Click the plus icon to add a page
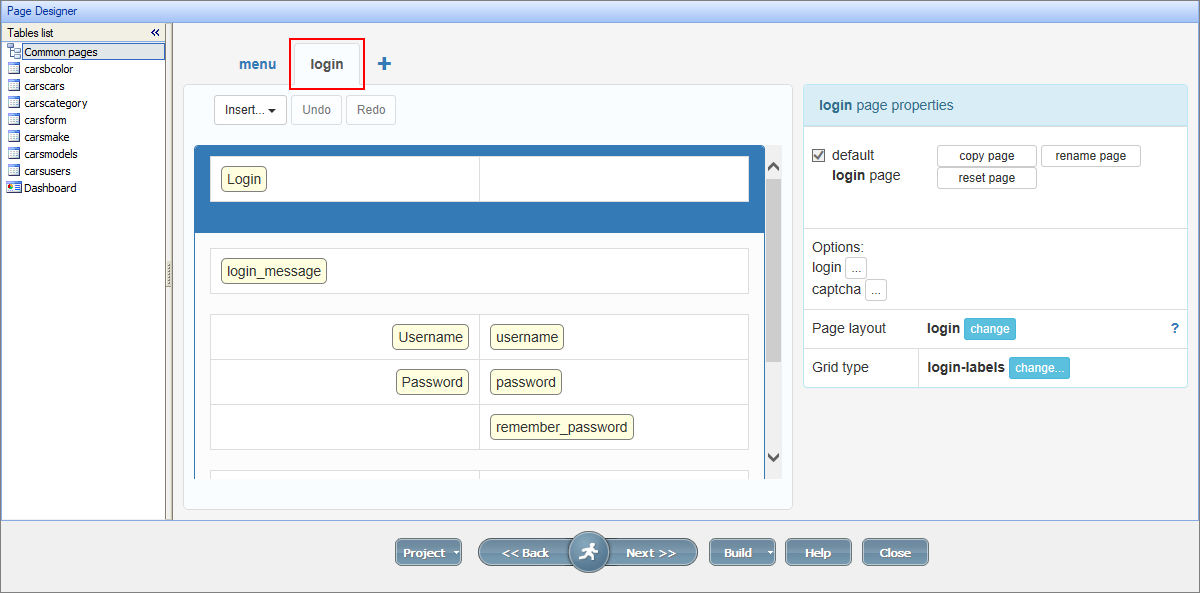The width and height of the screenshot is (1200, 593). (x=384, y=62)
